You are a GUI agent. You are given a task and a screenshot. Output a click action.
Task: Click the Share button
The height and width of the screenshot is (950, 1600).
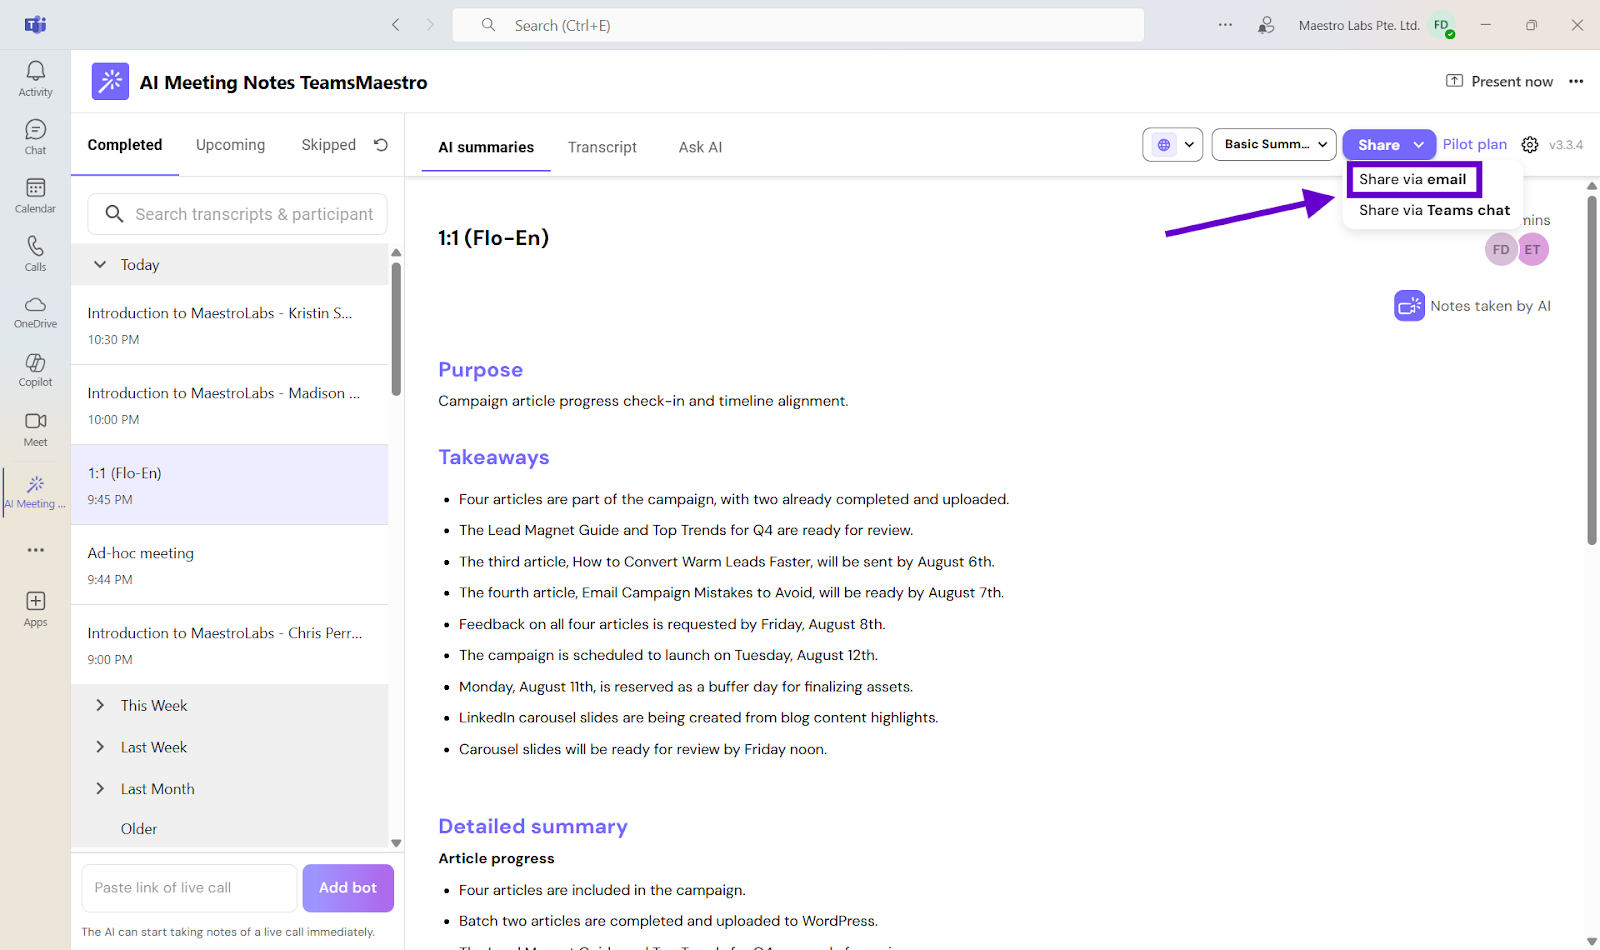coord(1378,145)
